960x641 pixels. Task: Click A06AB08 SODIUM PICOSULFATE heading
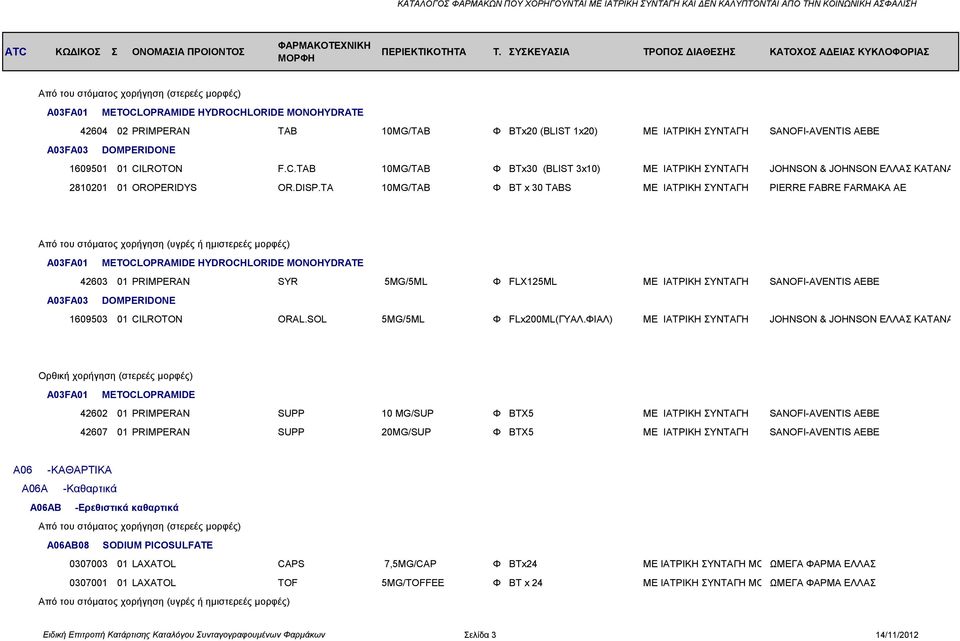click(130, 545)
